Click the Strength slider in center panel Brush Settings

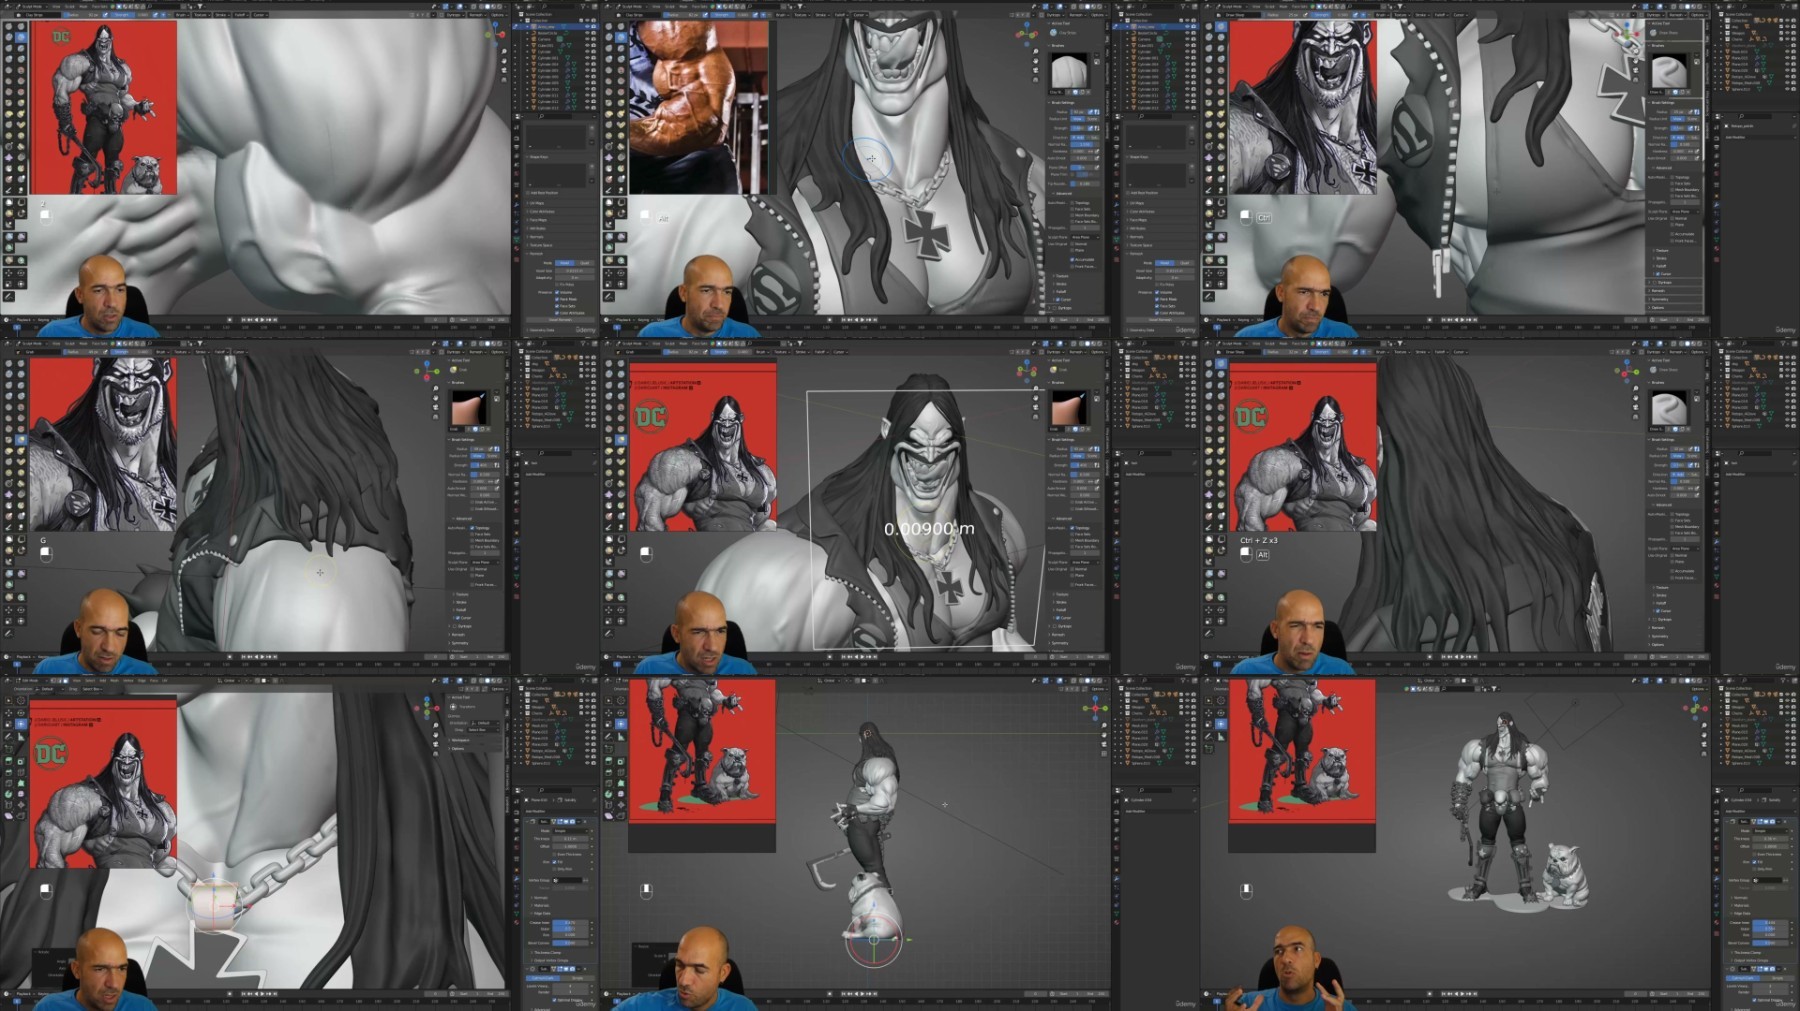pyautogui.click(x=1082, y=465)
